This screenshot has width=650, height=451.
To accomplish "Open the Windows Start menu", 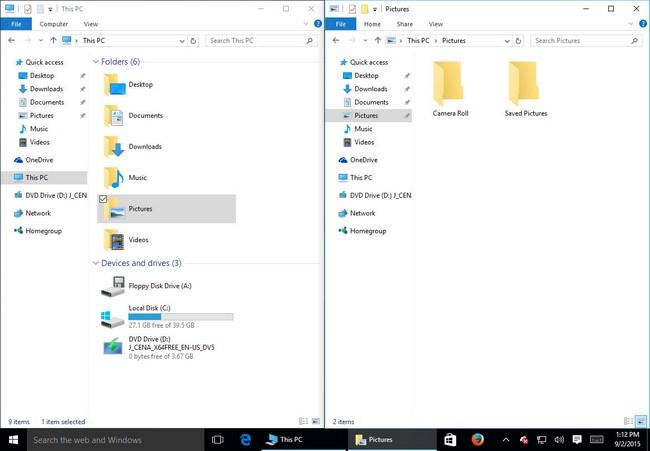I will click(x=13, y=440).
